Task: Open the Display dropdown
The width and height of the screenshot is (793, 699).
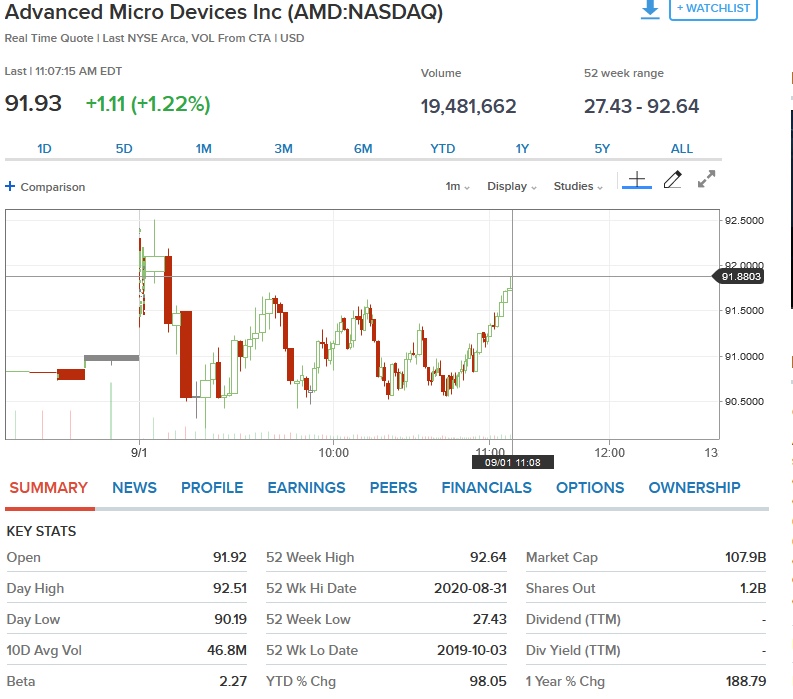Action: (511, 186)
